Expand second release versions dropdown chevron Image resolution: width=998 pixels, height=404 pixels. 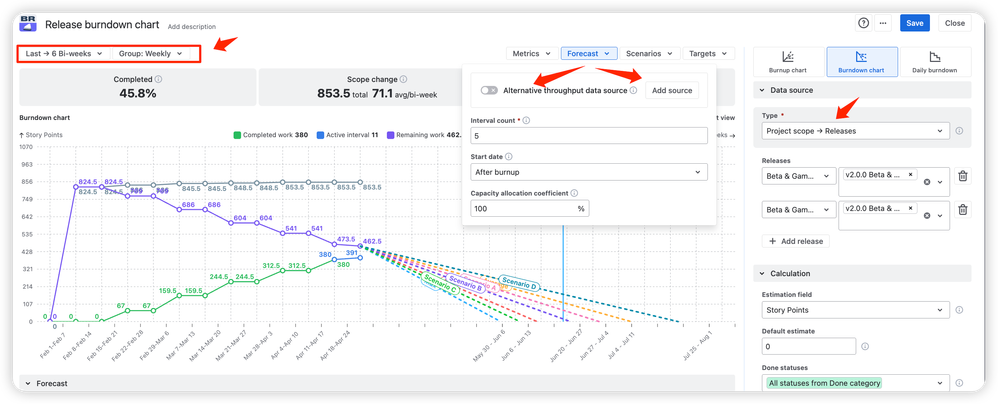940,216
